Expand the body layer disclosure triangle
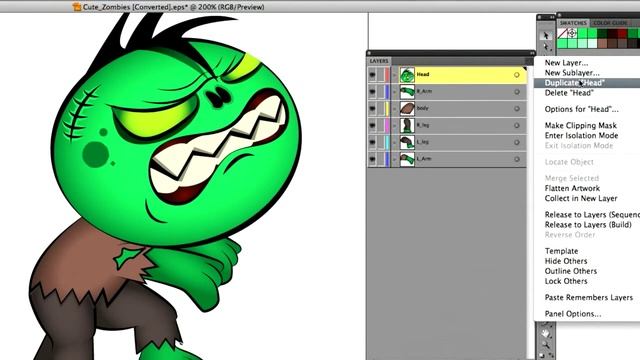The height and width of the screenshot is (360, 640). click(395, 109)
